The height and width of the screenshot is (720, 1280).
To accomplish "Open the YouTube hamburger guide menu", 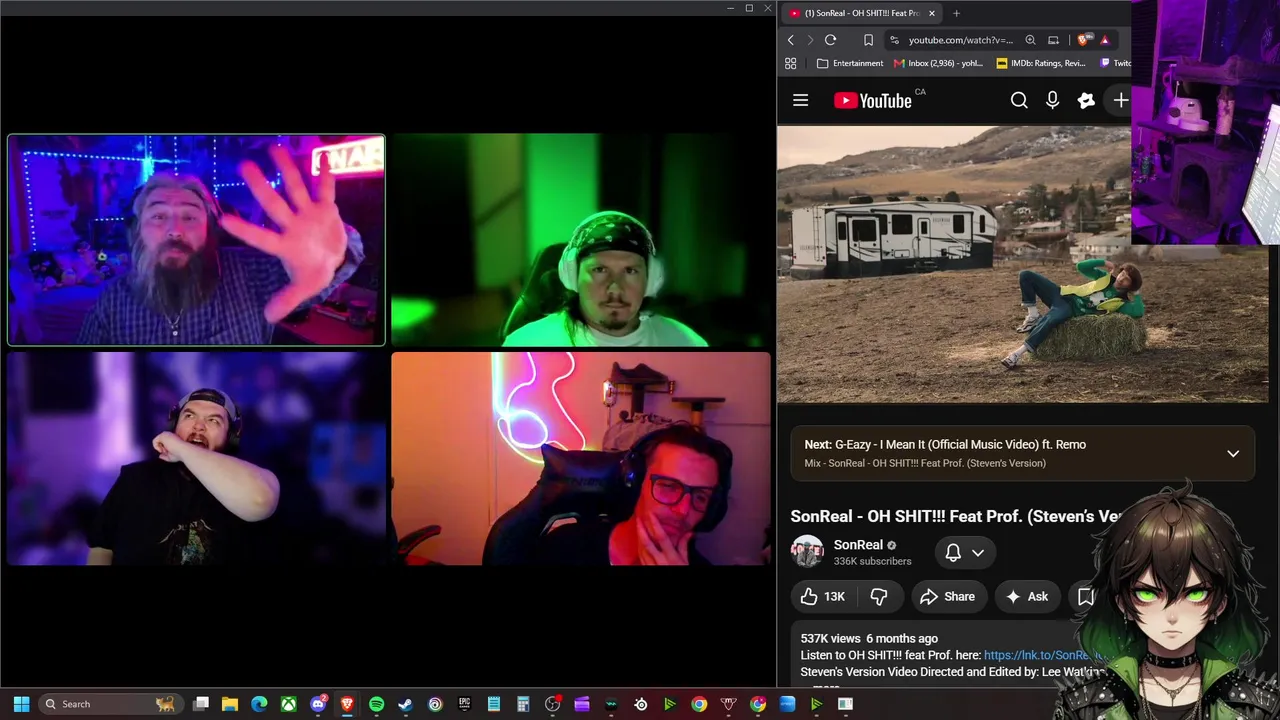I will tap(800, 100).
